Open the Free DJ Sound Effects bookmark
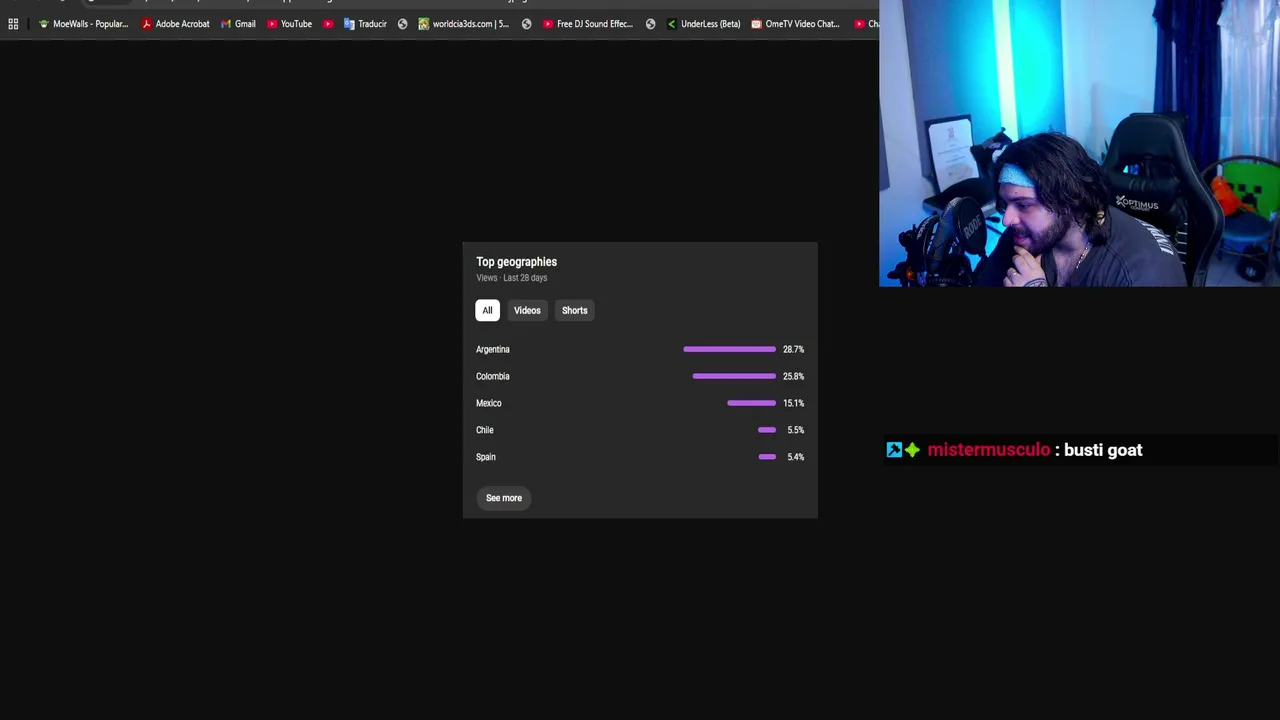The height and width of the screenshot is (720, 1280). (x=588, y=24)
